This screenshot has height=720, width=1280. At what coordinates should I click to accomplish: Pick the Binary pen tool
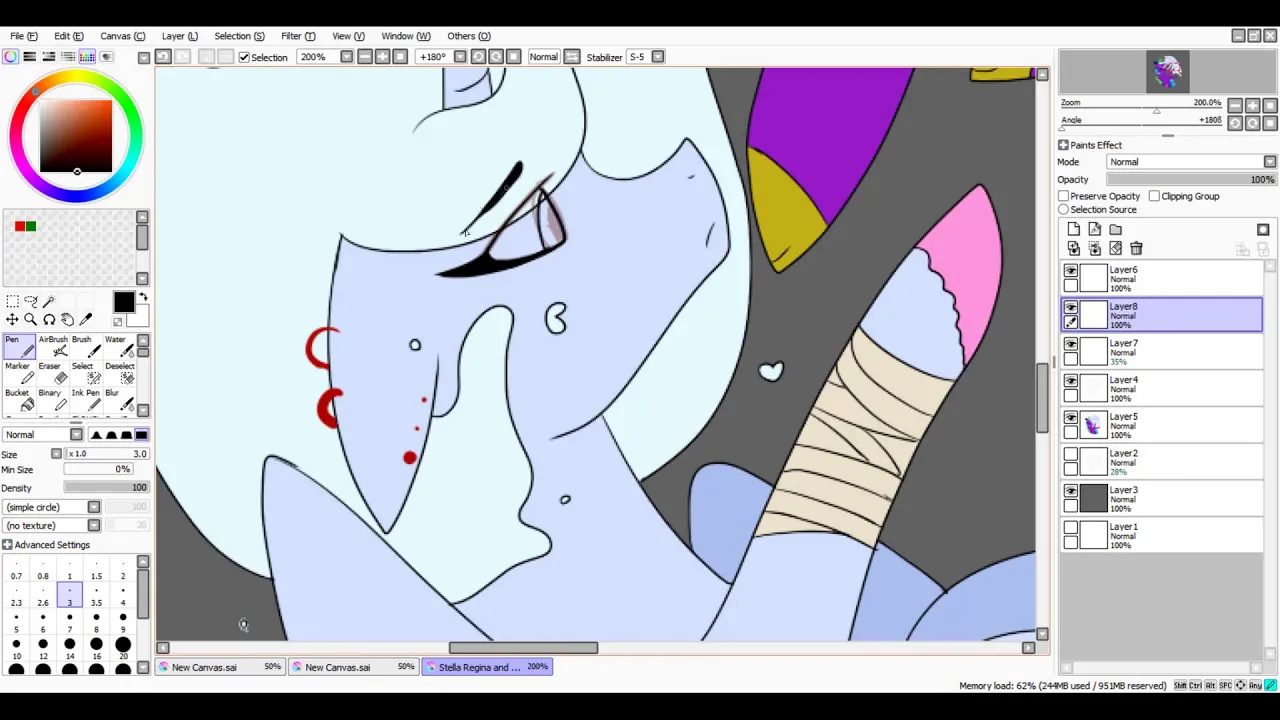(52, 400)
